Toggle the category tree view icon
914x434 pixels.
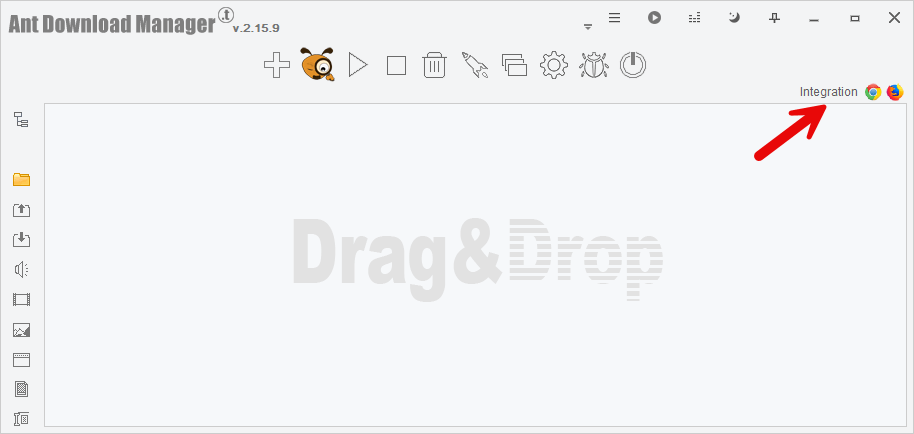pos(22,120)
